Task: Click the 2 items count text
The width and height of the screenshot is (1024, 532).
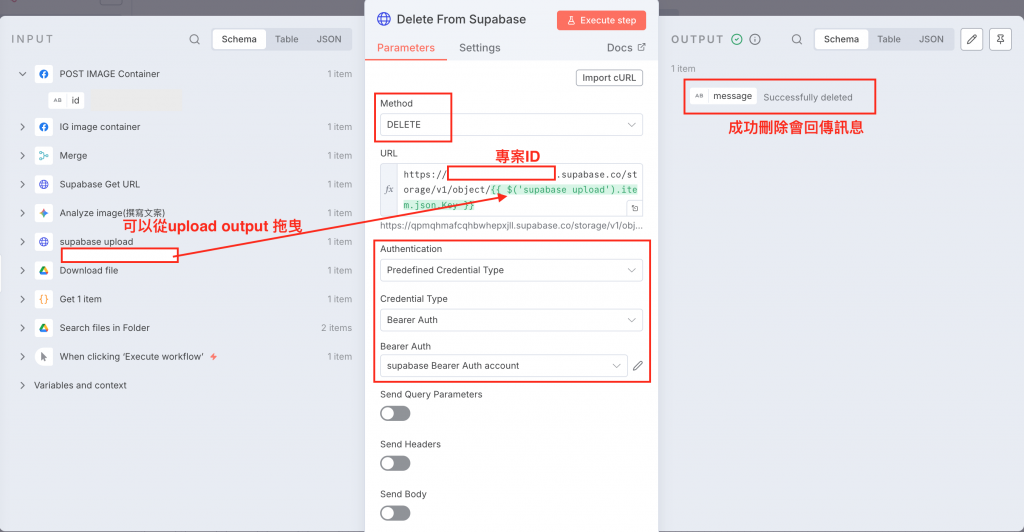Action: [336, 328]
